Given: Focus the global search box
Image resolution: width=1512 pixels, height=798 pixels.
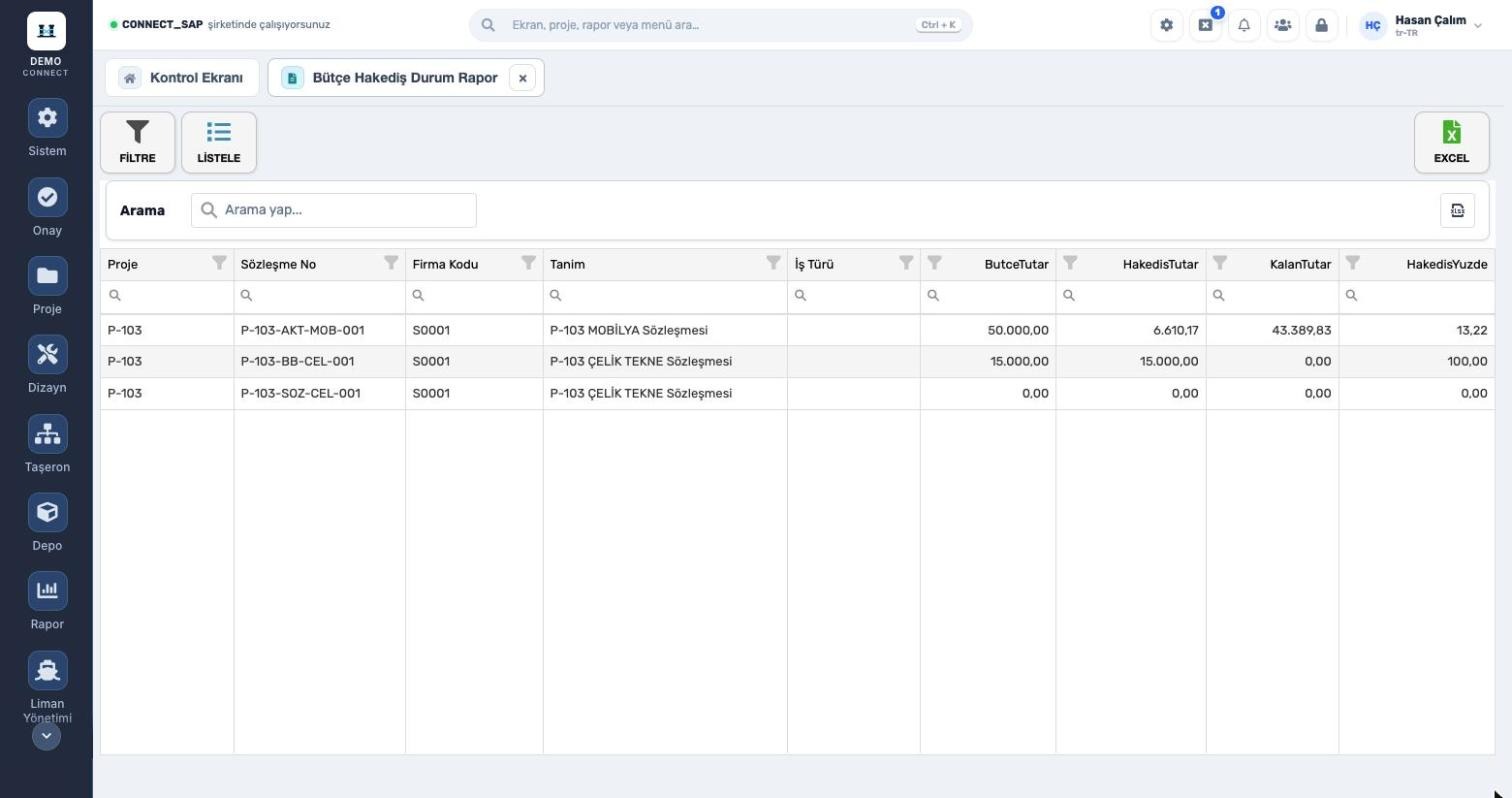Looking at the screenshot, I should tap(720, 25).
